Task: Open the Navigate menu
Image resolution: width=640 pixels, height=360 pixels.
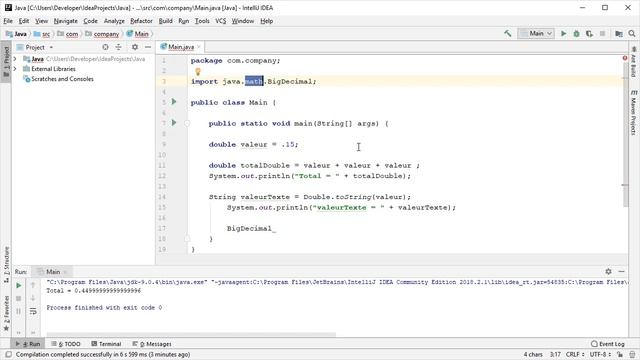Action: (x=65, y=21)
